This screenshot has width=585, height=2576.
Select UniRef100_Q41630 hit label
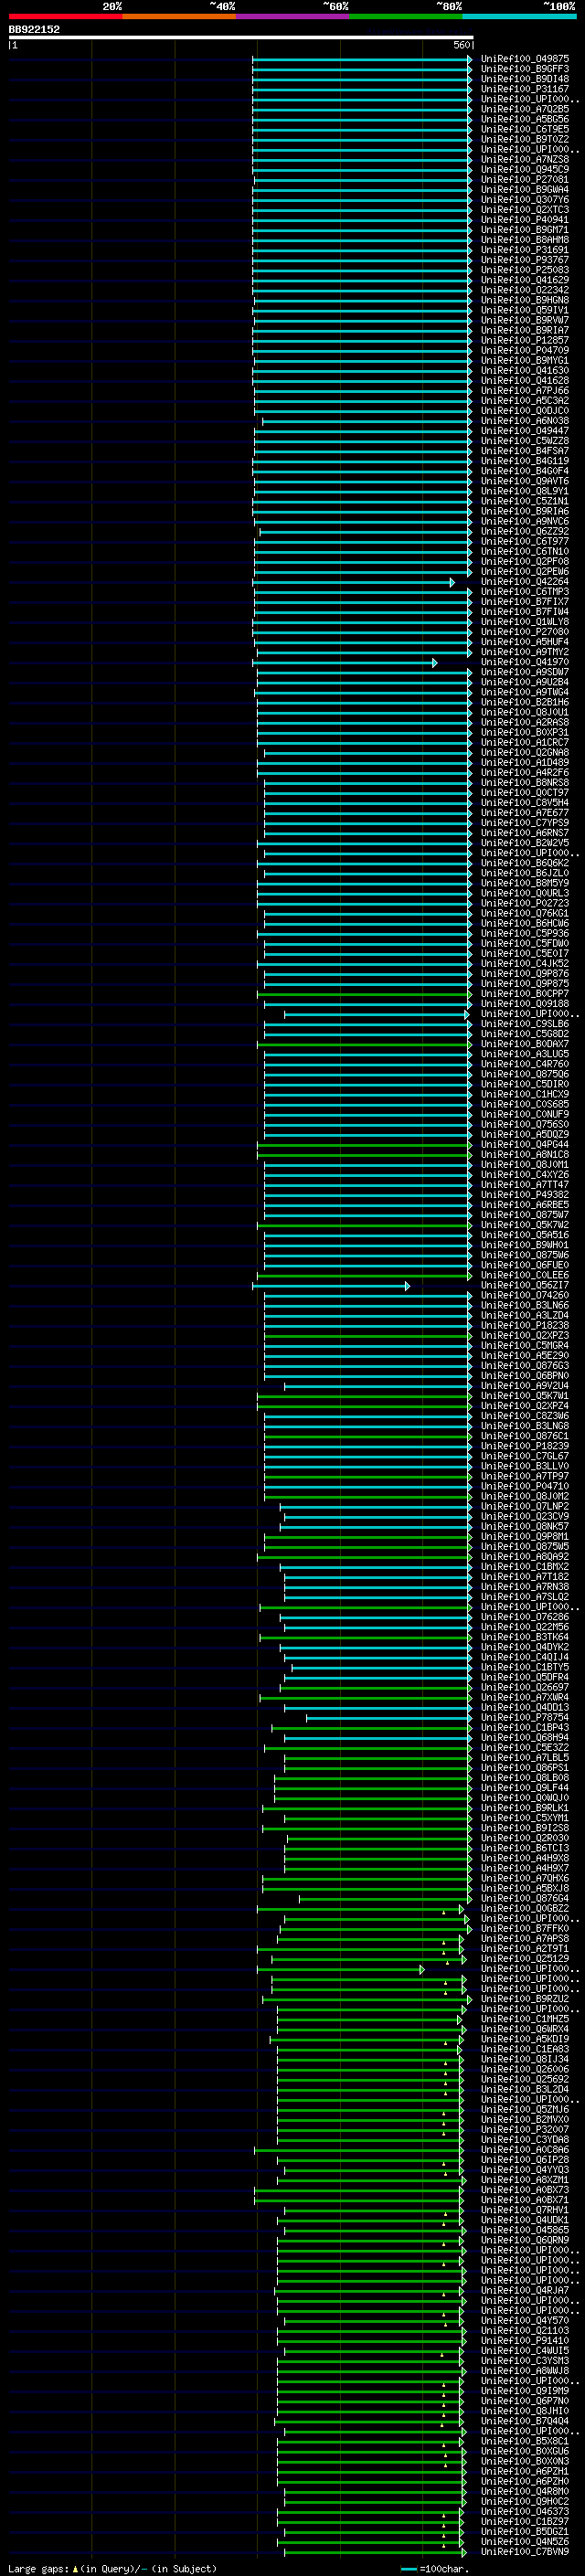(x=524, y=371)
